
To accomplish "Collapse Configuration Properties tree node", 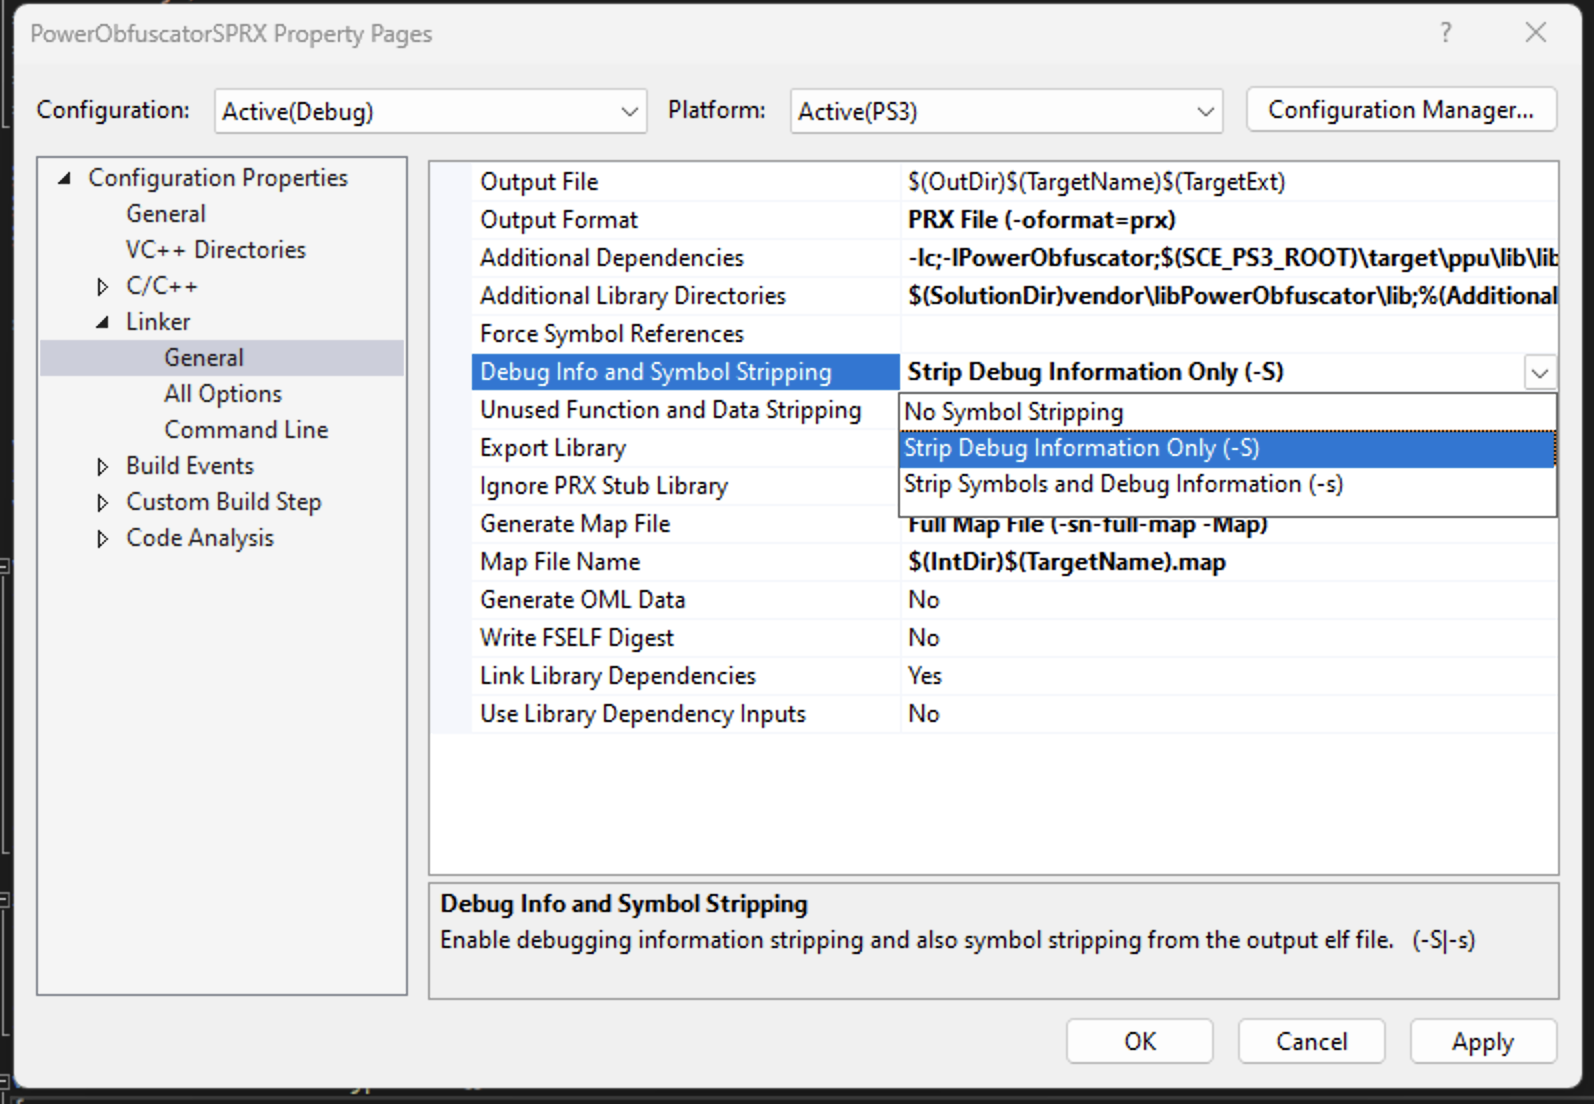I will (x=65, y=178).
